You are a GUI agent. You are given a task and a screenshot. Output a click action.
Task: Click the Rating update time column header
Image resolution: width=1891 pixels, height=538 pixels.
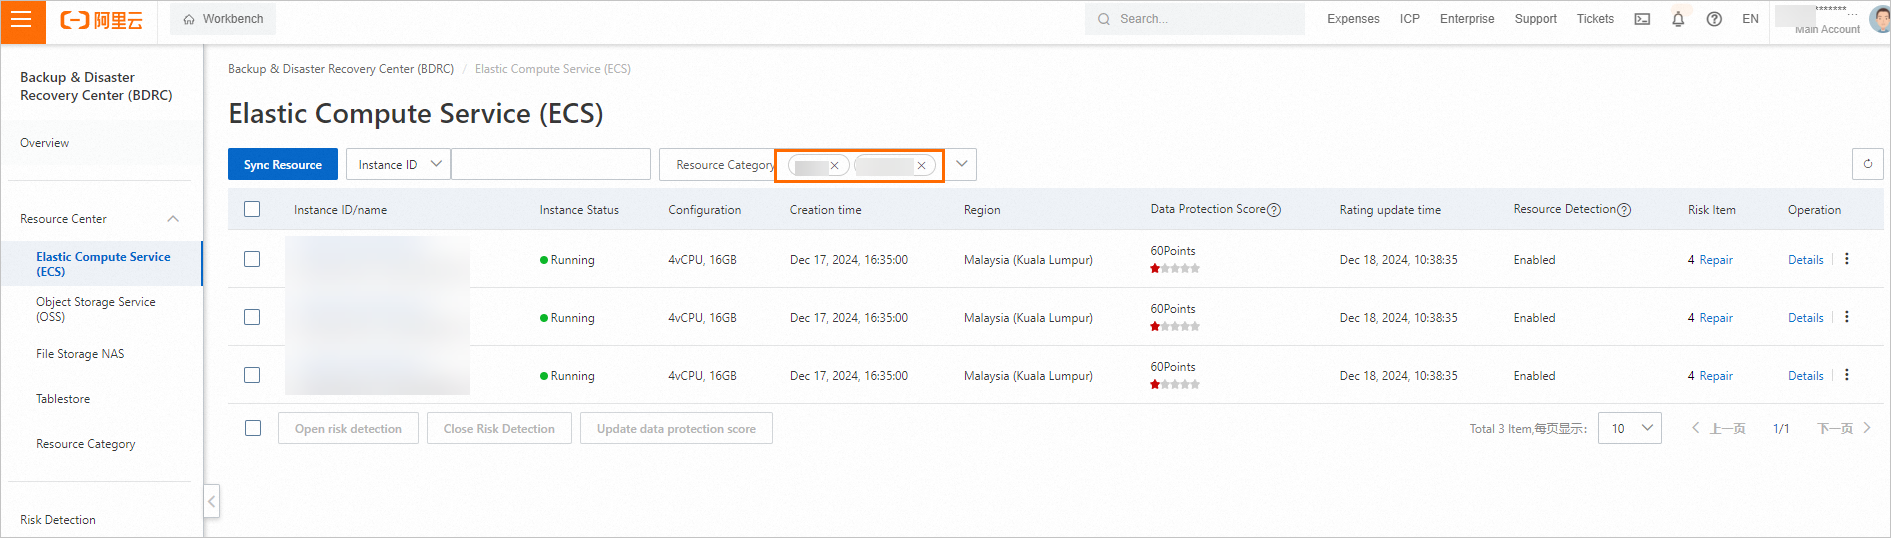coord(1390,210)
